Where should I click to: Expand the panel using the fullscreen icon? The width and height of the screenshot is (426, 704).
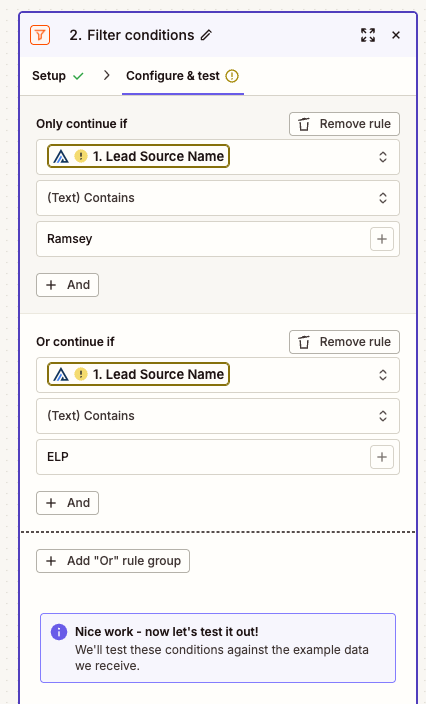(368, 35)
